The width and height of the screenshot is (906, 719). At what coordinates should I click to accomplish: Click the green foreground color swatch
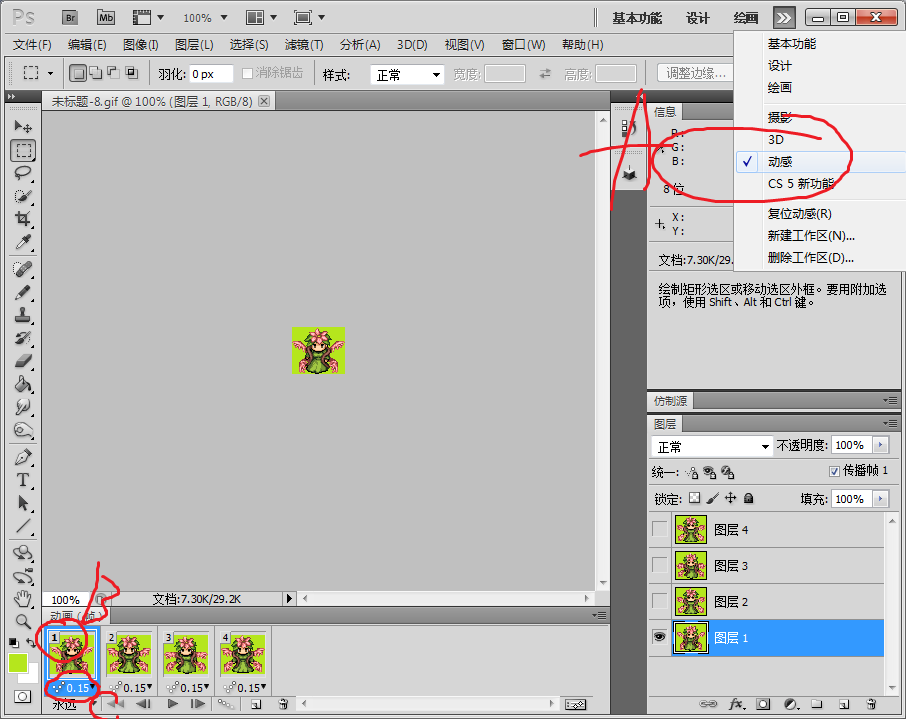click(x=18, y=663)
